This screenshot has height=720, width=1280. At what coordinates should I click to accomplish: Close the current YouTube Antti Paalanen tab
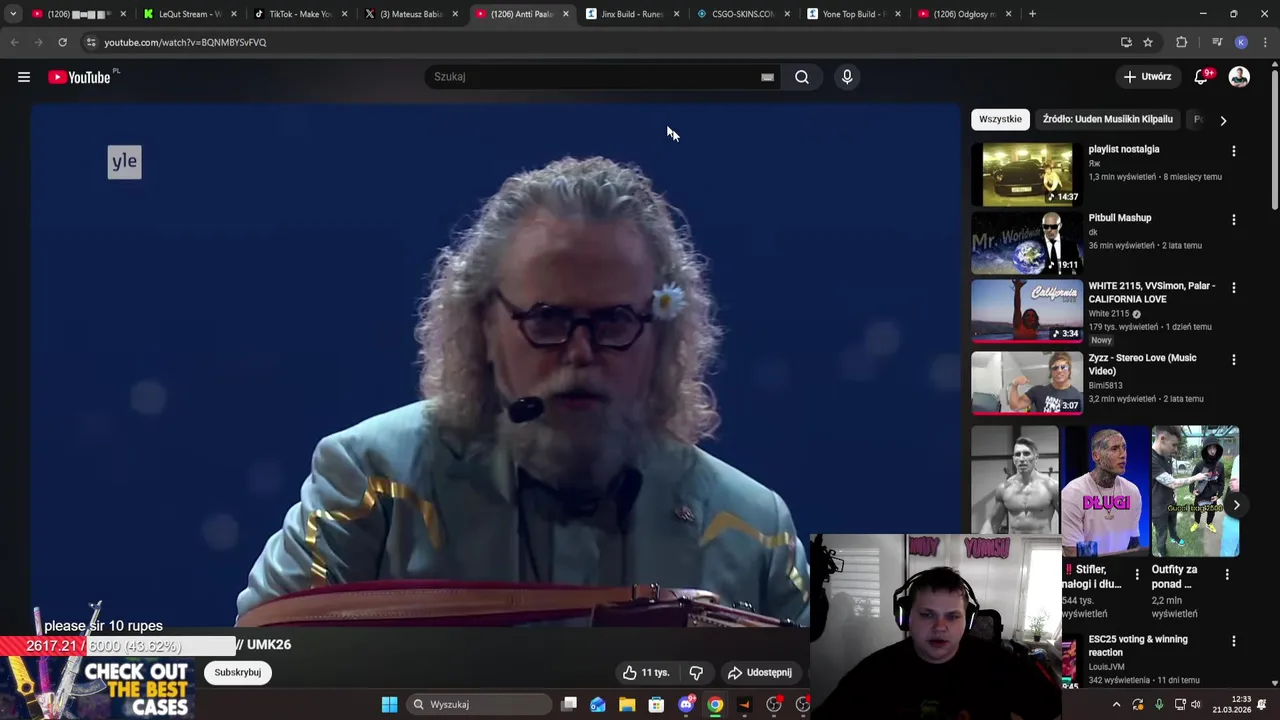click(x=565, y=14)
